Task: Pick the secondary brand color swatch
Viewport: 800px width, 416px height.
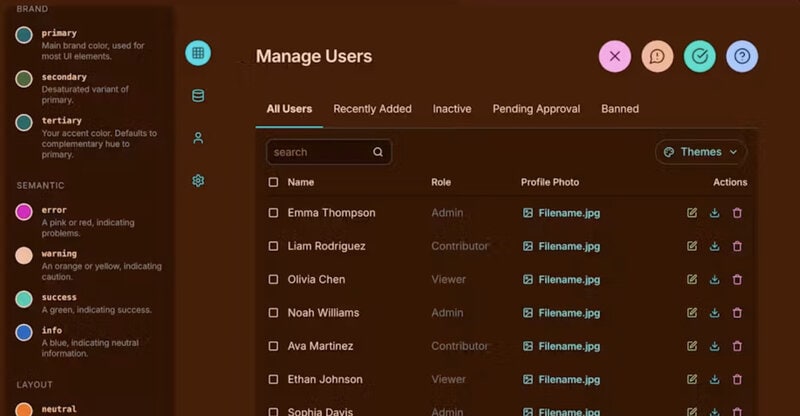Action: [24, 79]
